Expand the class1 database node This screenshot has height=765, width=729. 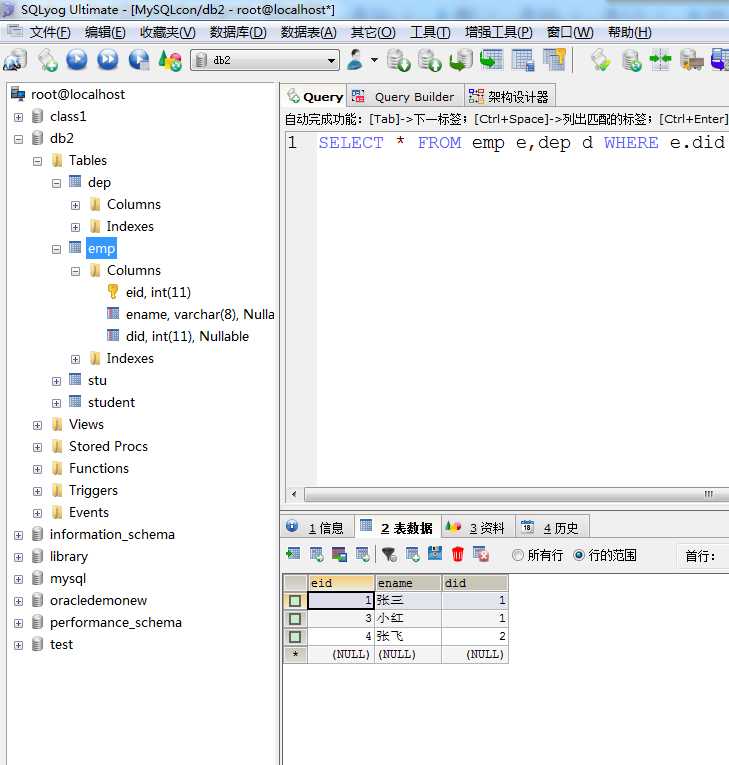coord(19,117)
